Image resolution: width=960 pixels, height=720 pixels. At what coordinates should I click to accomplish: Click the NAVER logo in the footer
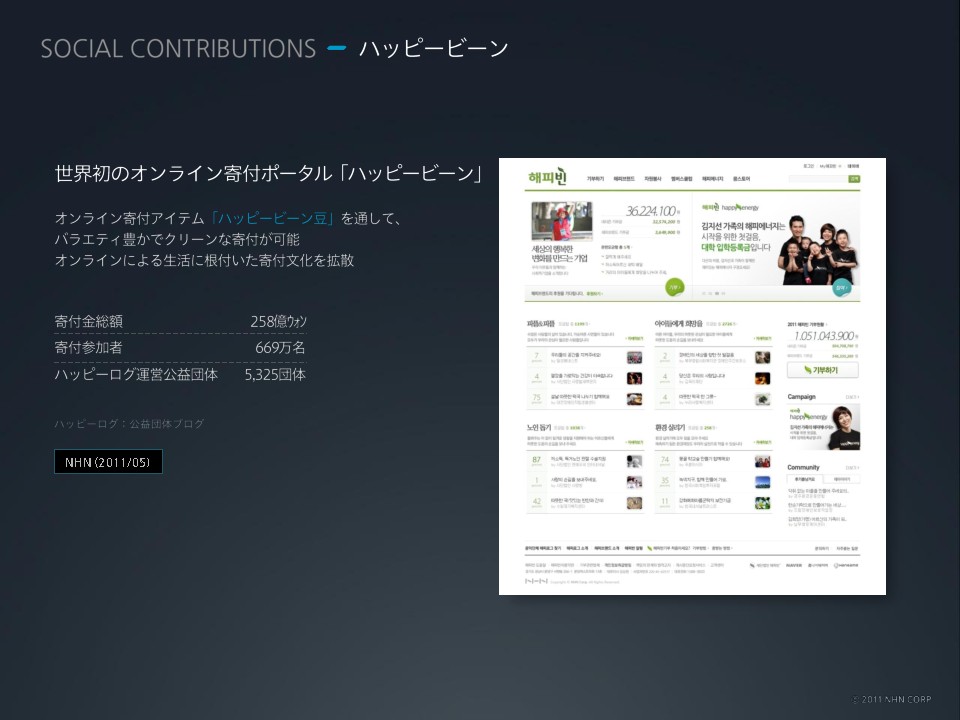click(x=793, y=565)
